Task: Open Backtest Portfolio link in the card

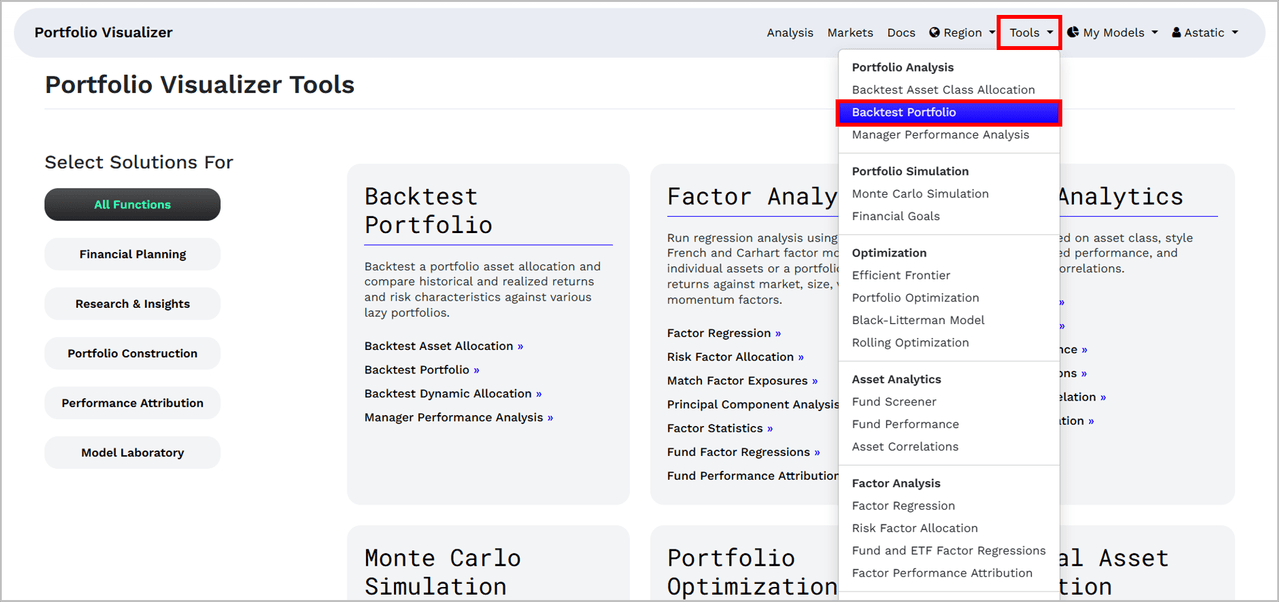Action: coord(422,370)
